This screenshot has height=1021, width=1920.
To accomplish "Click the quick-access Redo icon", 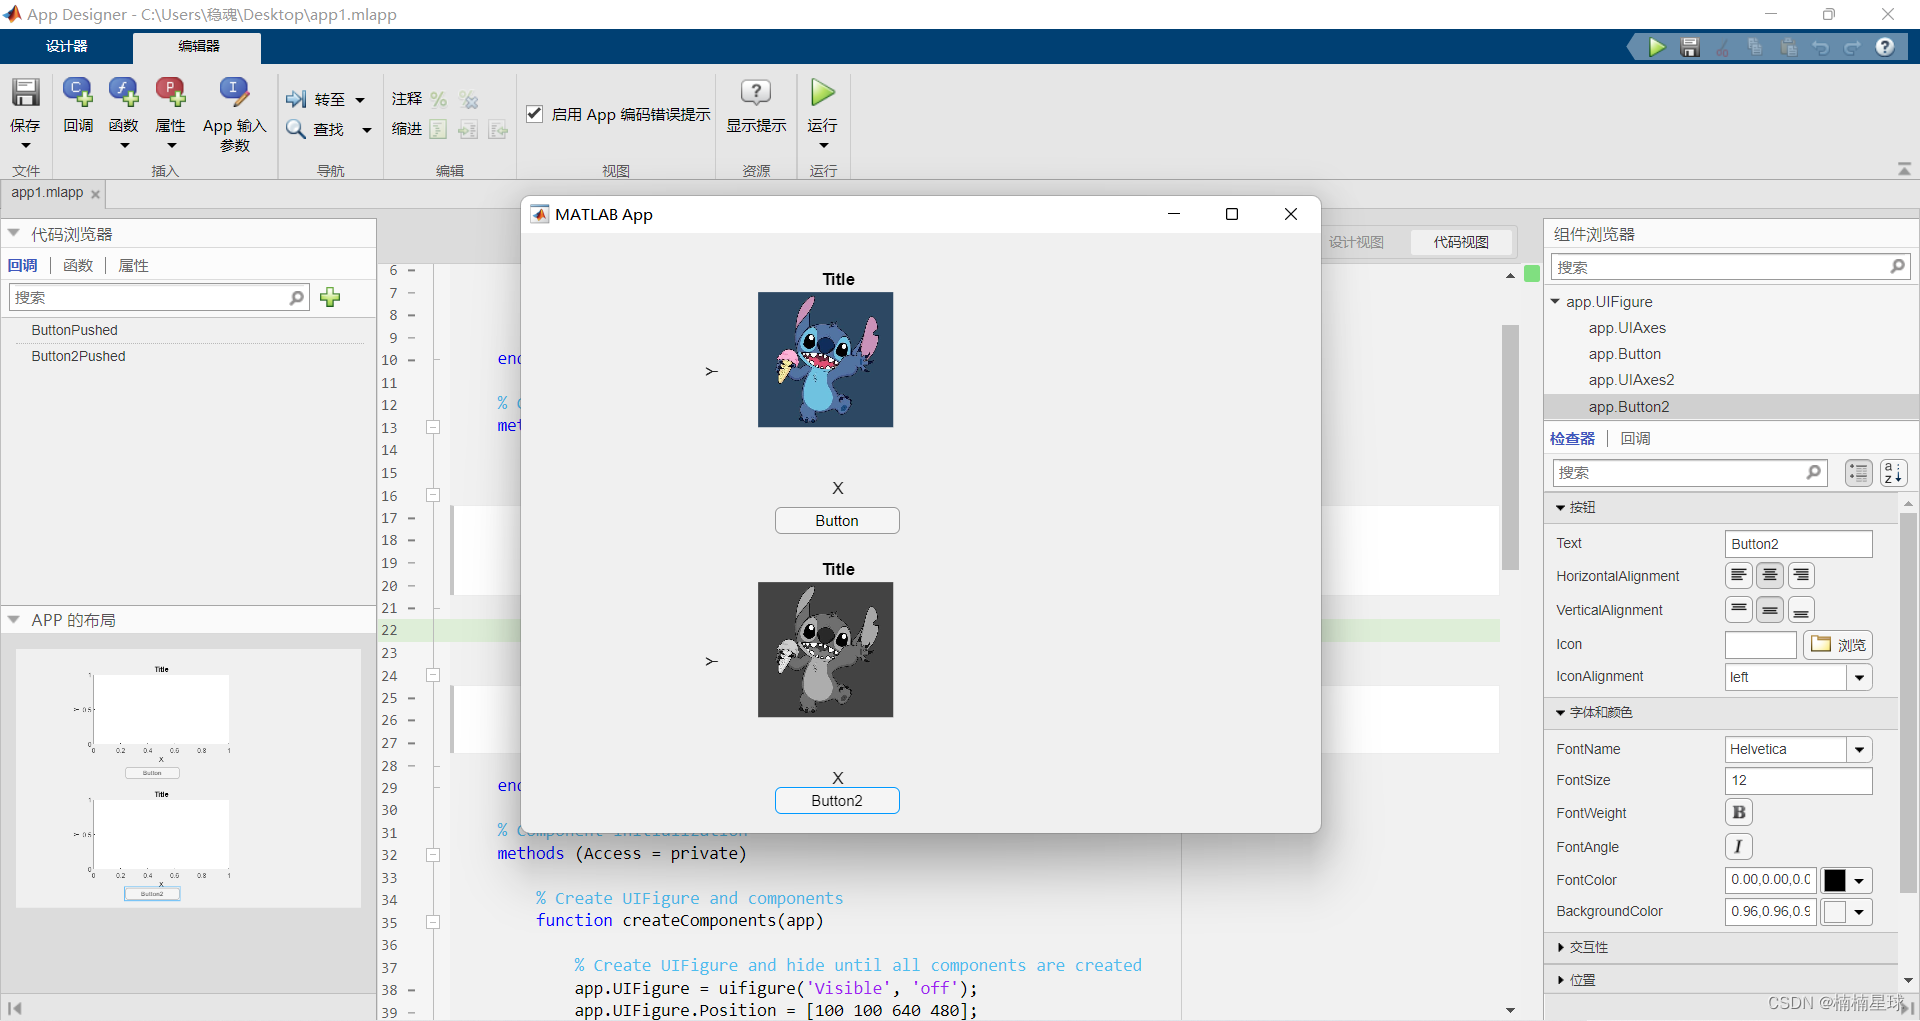I will pyautogui.click(x=1852, y=47).
